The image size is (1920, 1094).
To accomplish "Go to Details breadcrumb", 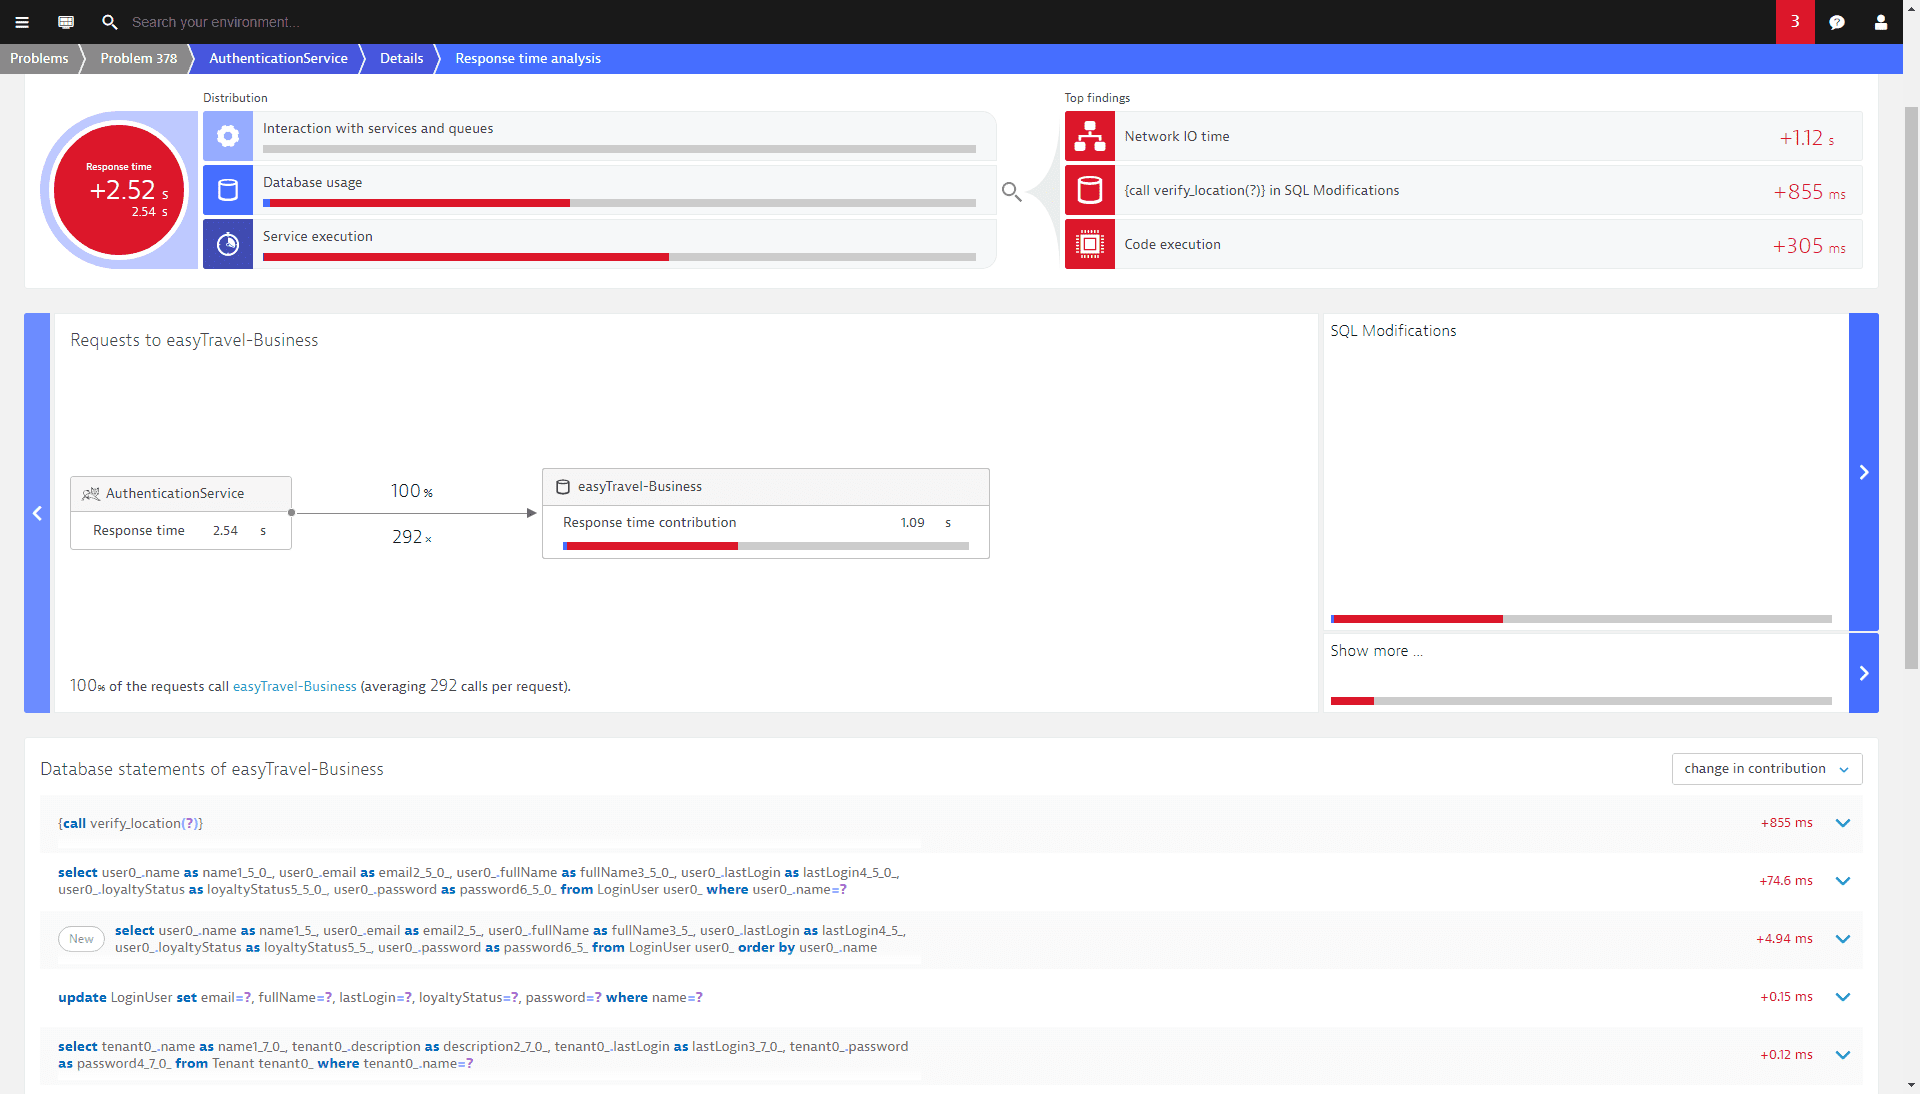I will pyautogui.click(x=401, y=58).
